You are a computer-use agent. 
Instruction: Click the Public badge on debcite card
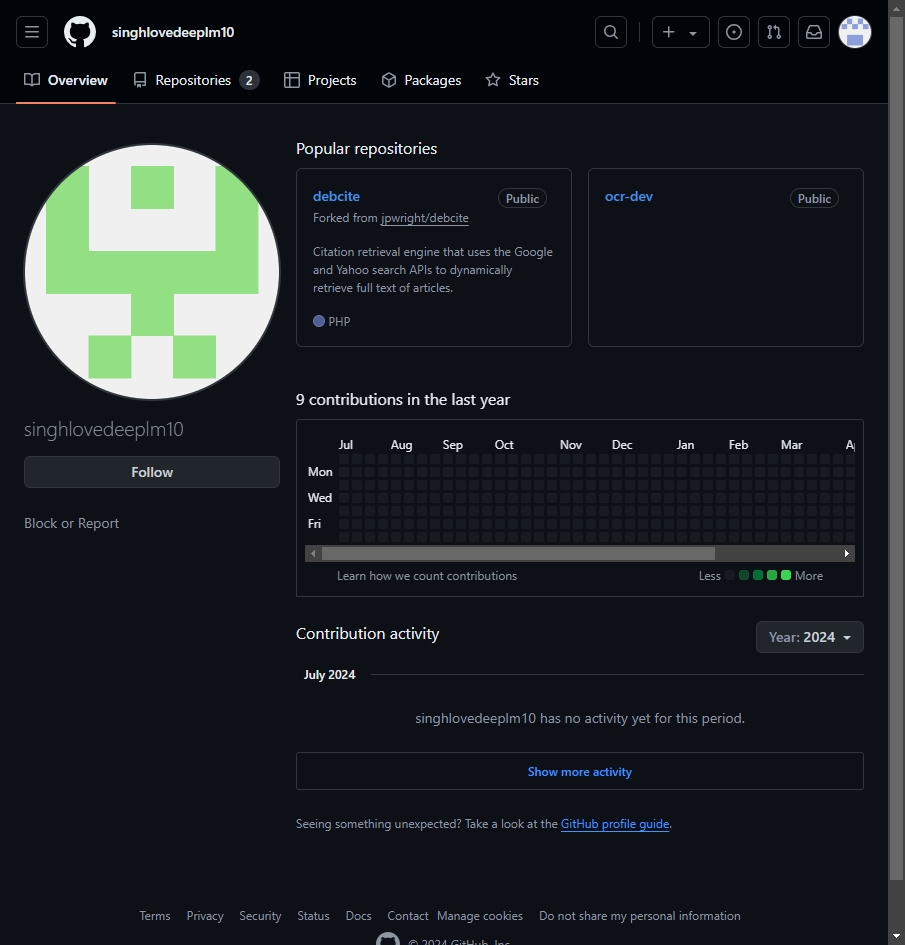(522, 198)
